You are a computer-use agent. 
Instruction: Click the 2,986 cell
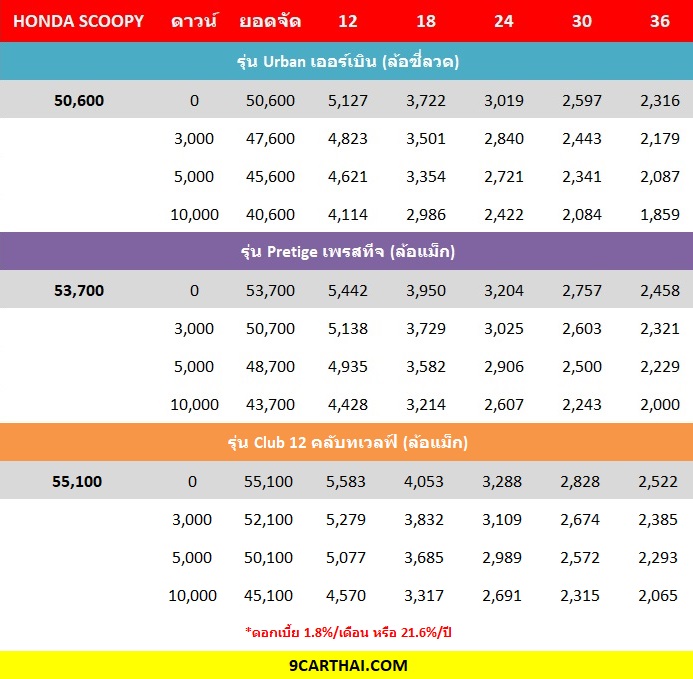click(x=426, y=215)
